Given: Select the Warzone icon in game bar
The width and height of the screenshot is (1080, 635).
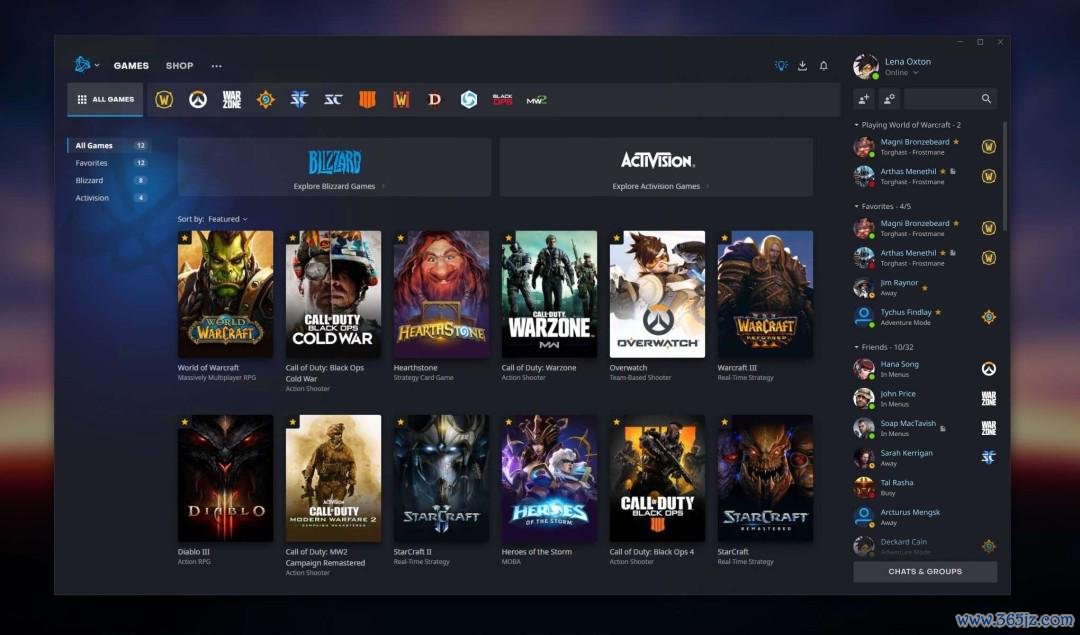Looking at the screenshot, I should click(231, 100).
